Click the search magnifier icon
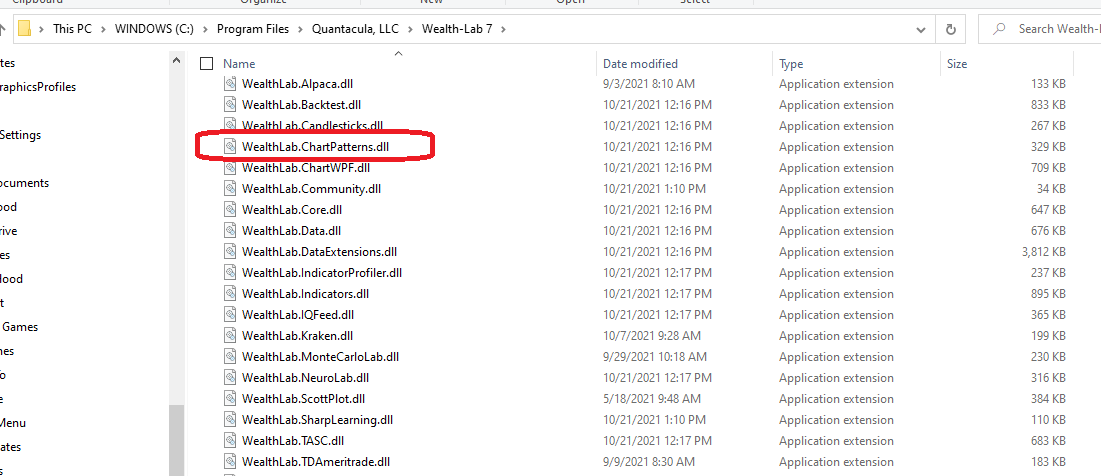The image size is (1101, 476). 998,29
